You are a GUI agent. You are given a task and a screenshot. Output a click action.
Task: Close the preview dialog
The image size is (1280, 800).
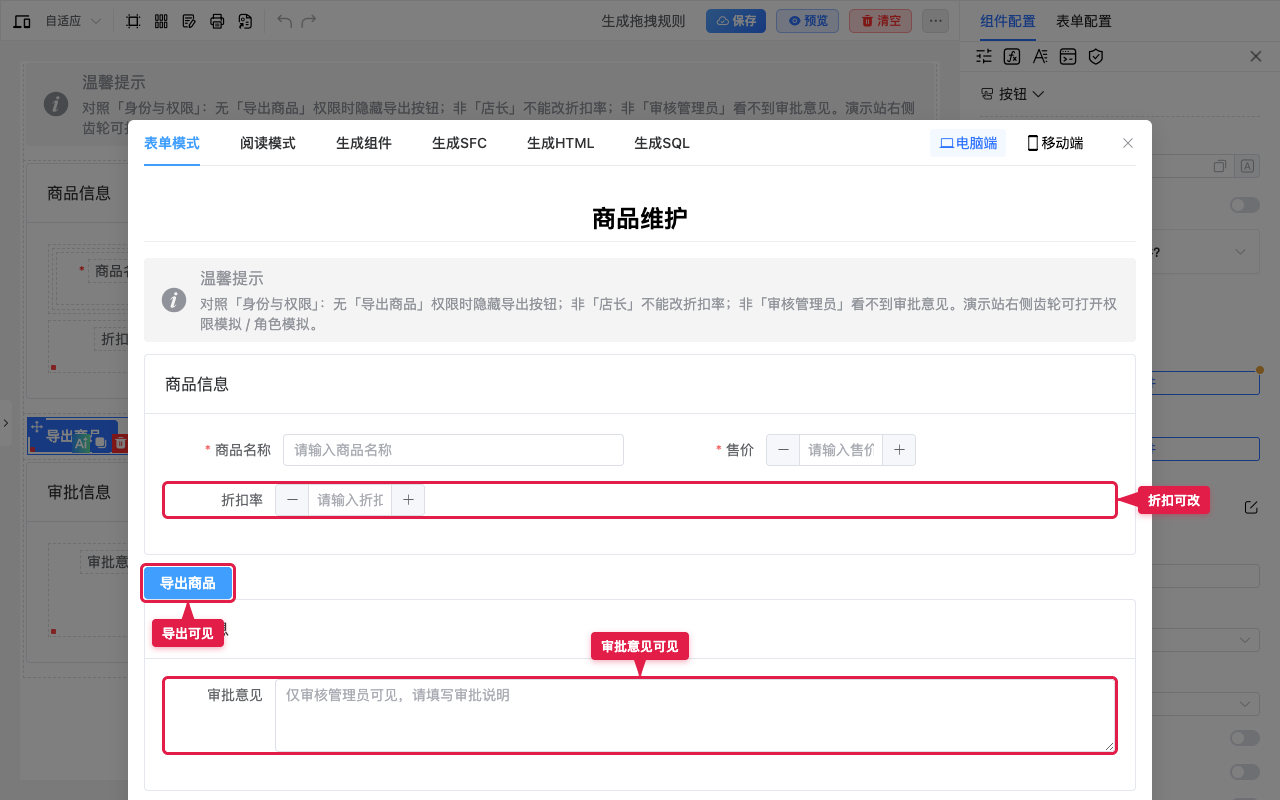(x=1128, y=143)
